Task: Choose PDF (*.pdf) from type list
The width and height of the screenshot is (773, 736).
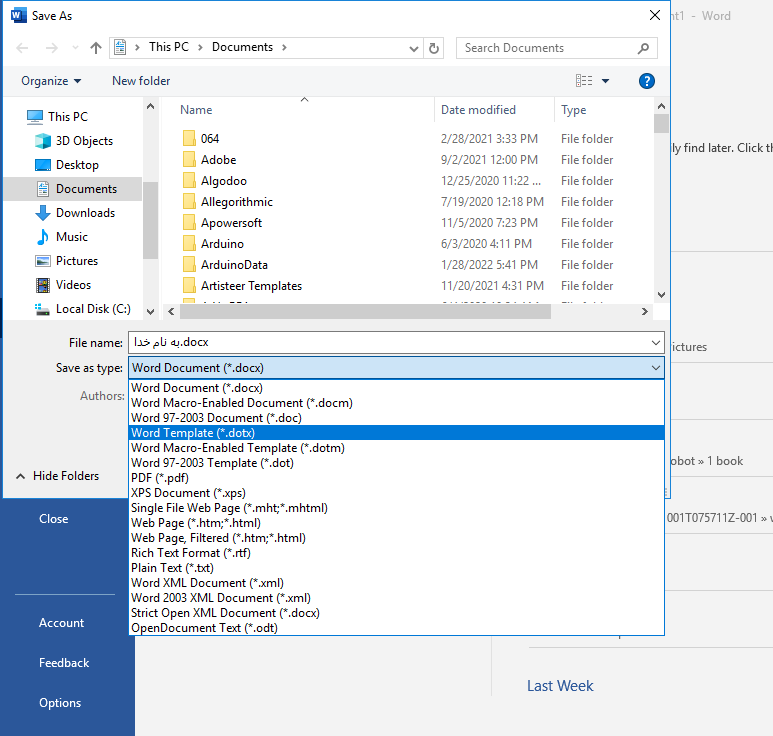Action: coord(160,478)
